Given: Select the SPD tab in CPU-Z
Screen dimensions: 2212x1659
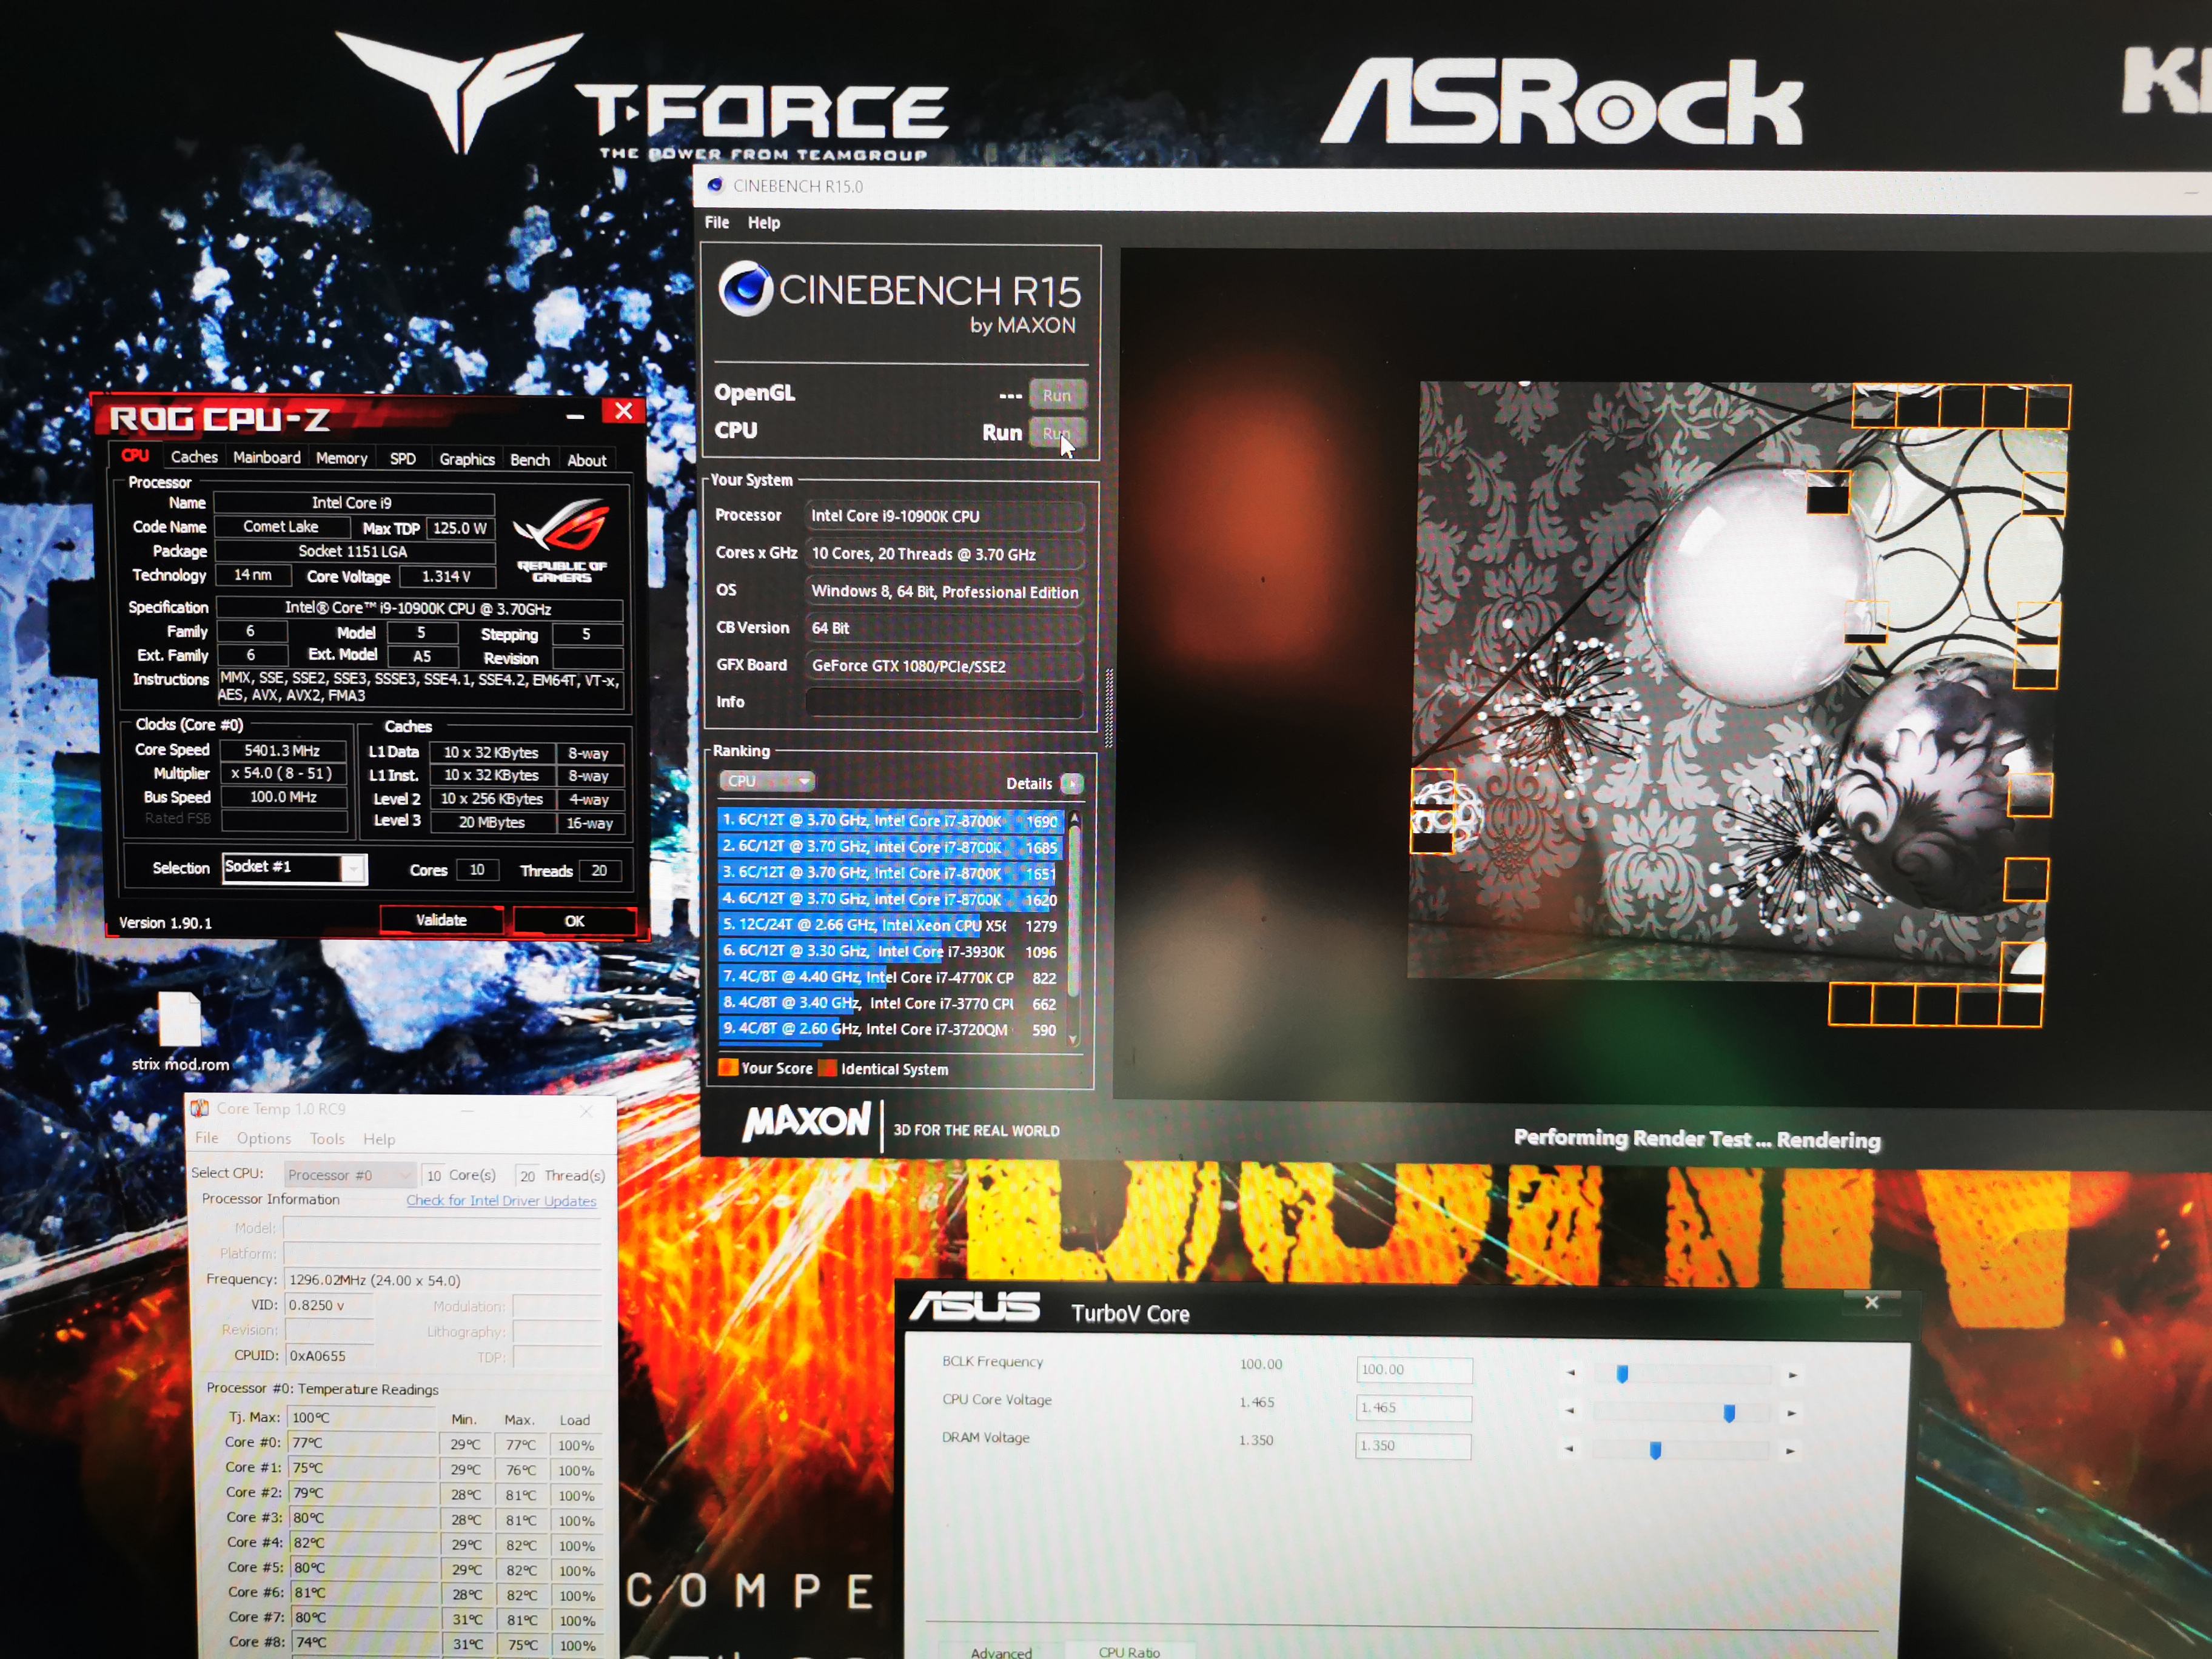Looking at the screenshot, I should point(403,458).
